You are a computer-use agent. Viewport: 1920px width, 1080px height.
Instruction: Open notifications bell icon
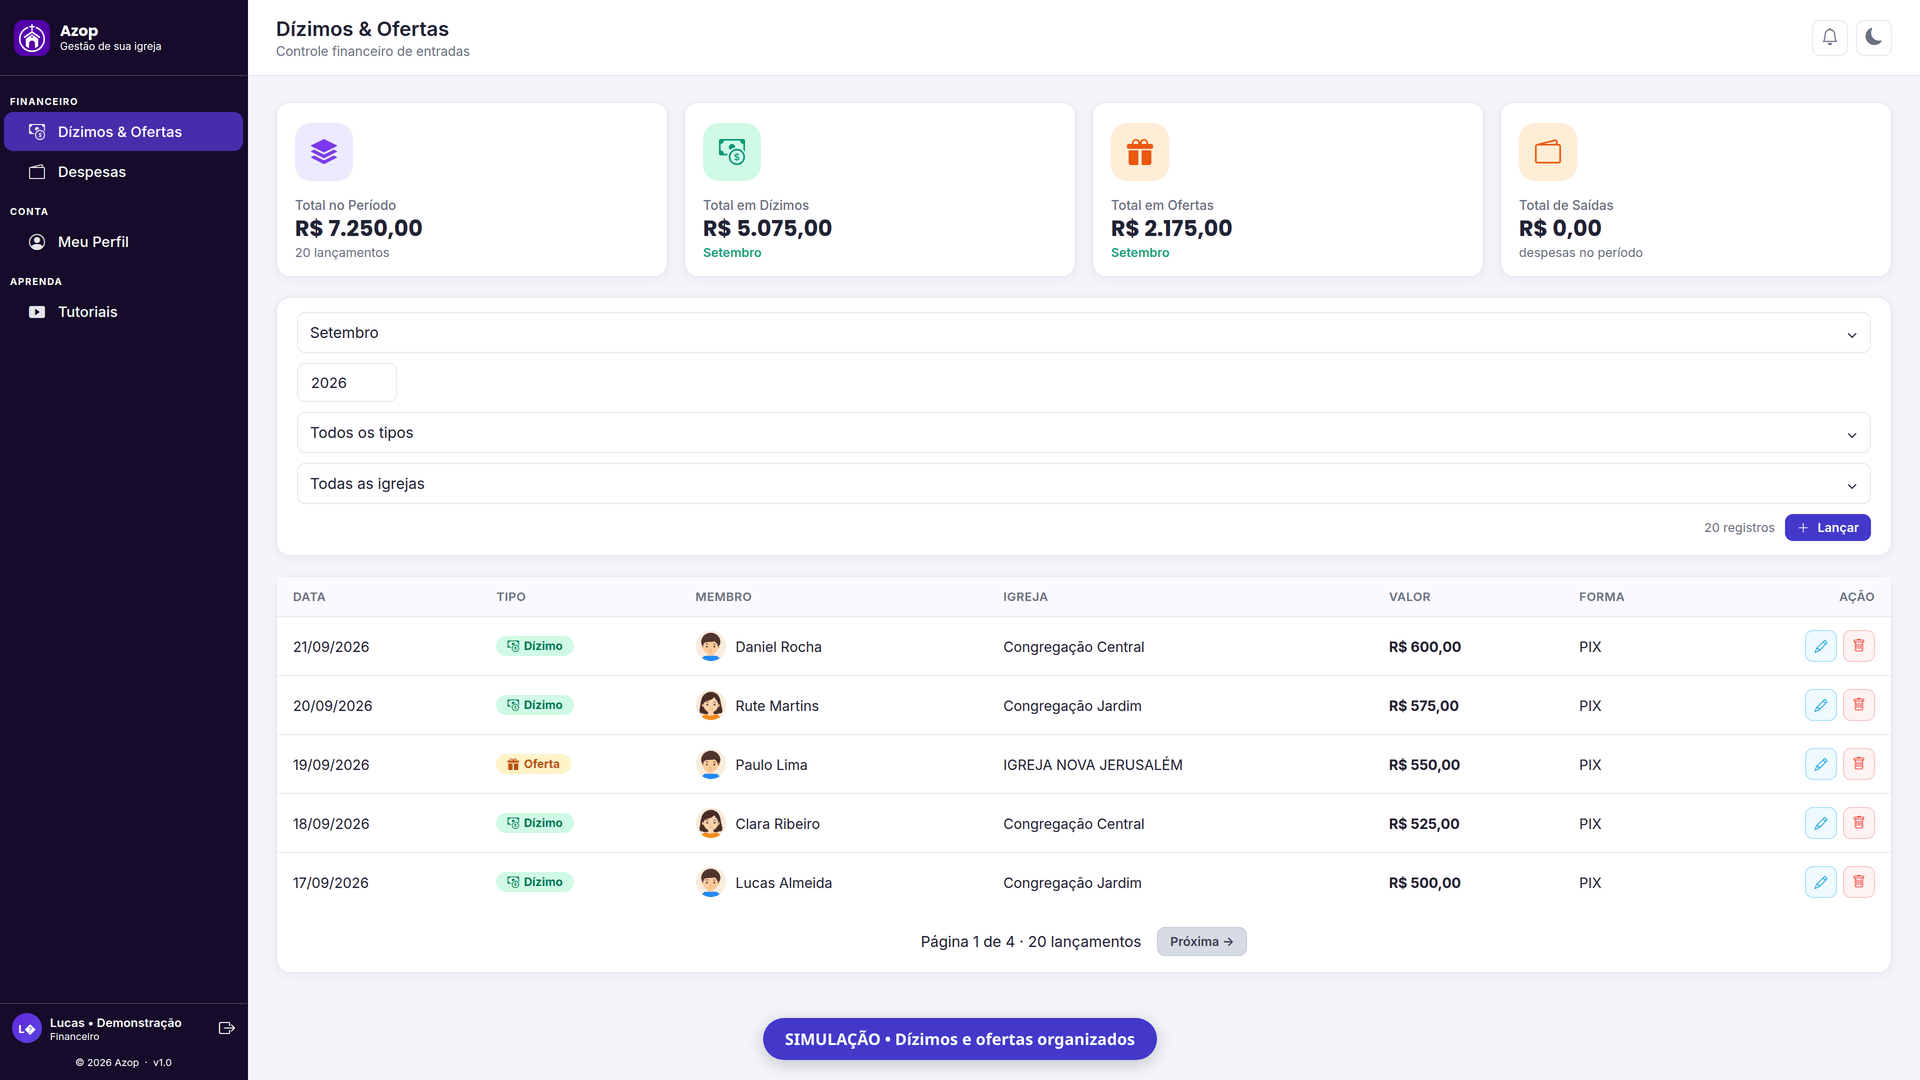coord(1829,37)
